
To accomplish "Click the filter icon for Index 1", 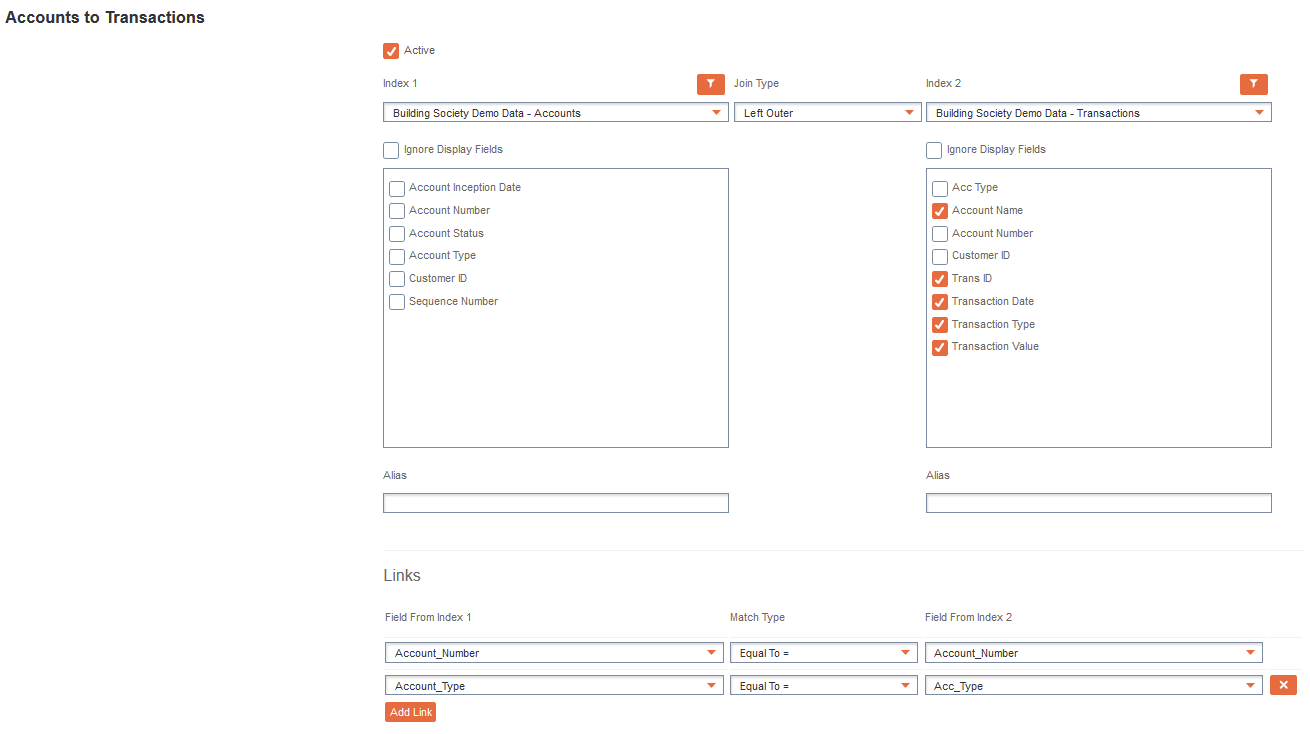I will 710,84.
